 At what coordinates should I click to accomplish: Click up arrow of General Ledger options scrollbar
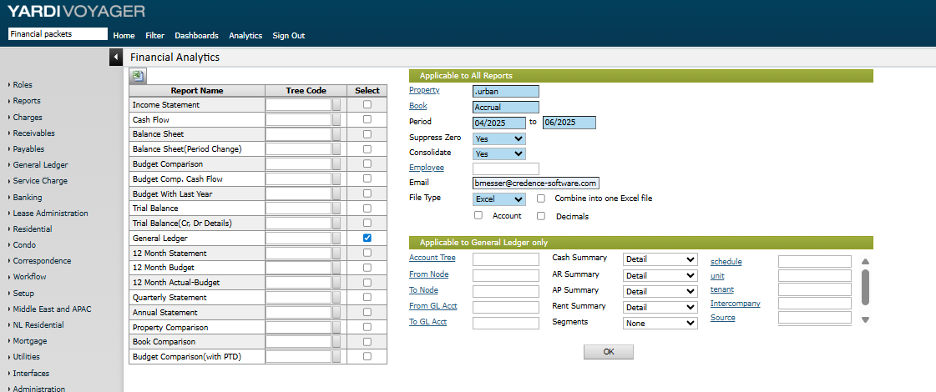pos(865,261)
